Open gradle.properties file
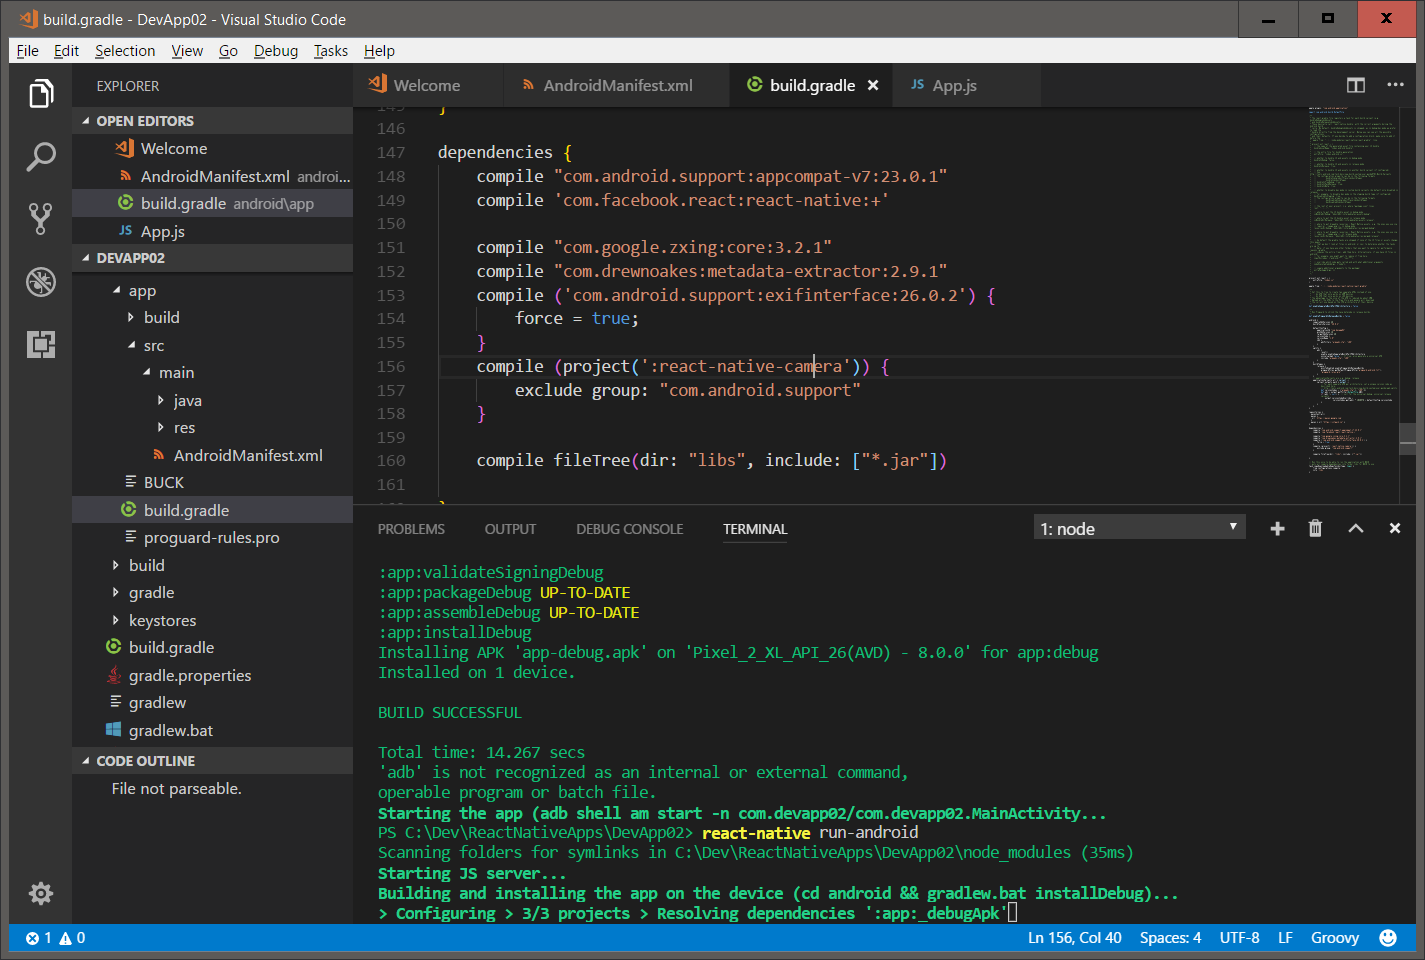This screenshot has height=960, width=1425. (212, 676)
